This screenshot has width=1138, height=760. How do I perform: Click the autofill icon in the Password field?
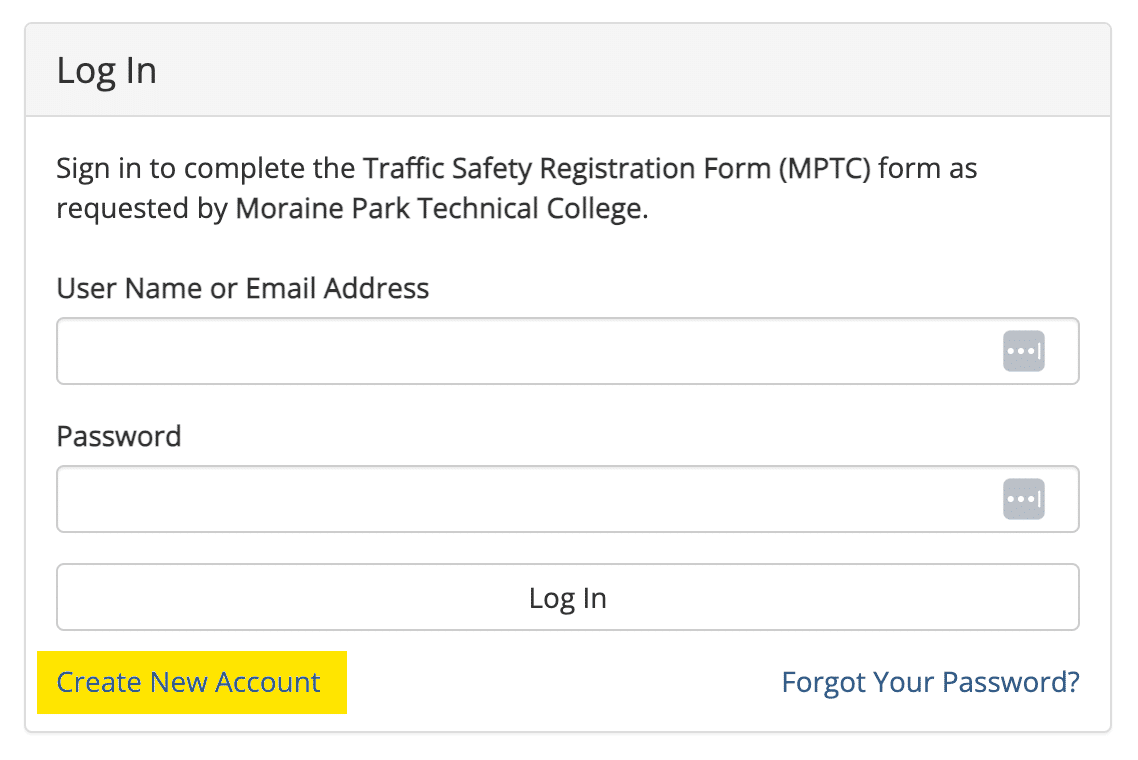tap(1023, 499)
